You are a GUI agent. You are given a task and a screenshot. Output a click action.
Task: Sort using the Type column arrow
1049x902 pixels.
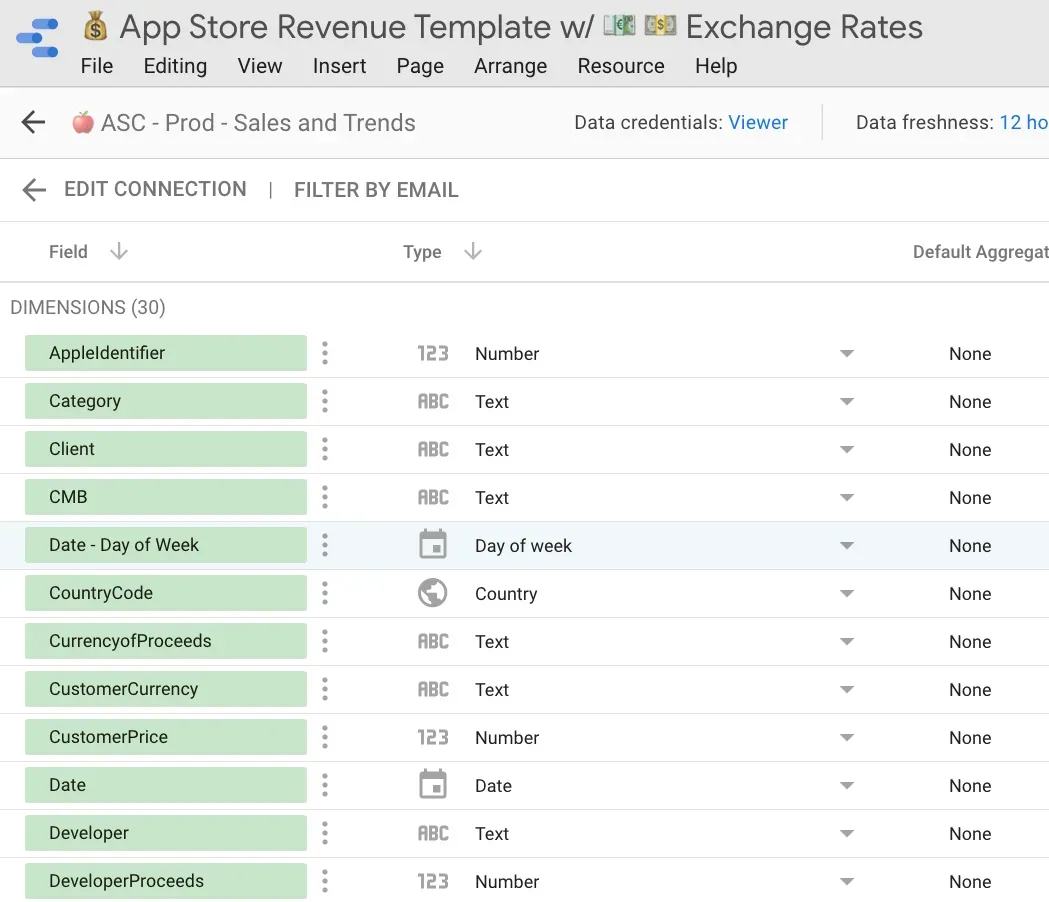(473, 252)
